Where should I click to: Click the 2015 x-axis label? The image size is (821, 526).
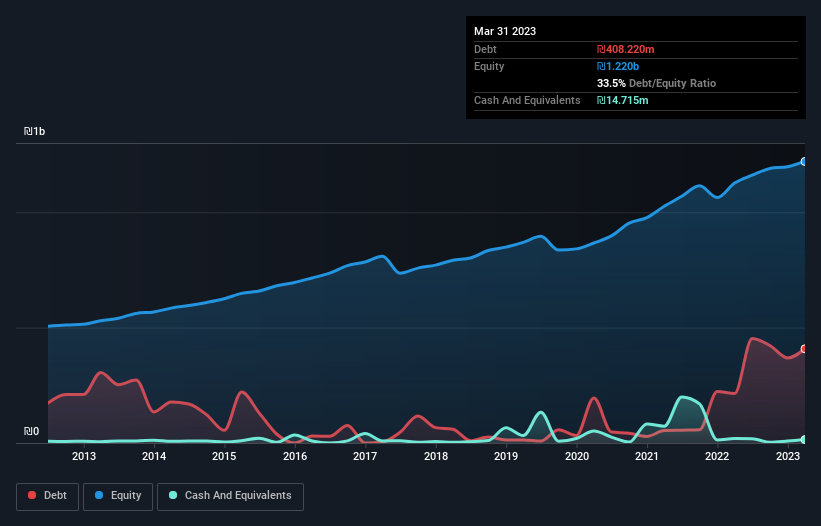[x=224, y=456]
